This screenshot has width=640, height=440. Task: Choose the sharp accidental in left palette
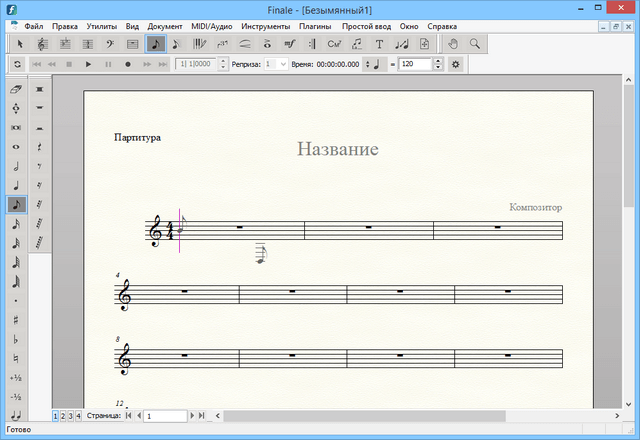click(17, 319)
